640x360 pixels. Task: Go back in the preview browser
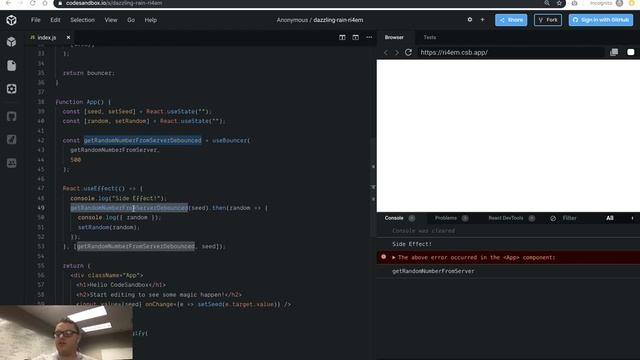[x=386, y=52]
